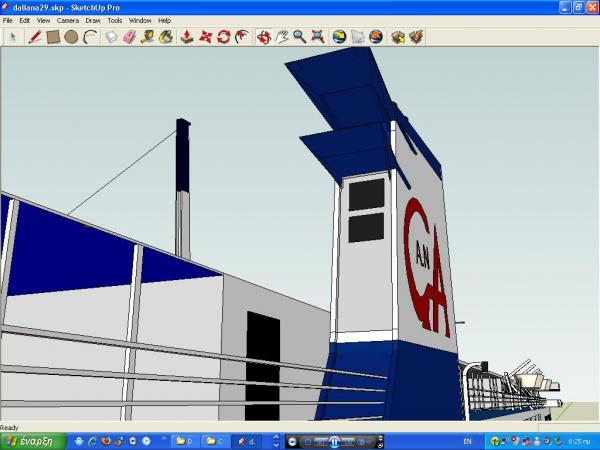
Task: Click the Zoom Extents icon
Action: pos(318,37)
